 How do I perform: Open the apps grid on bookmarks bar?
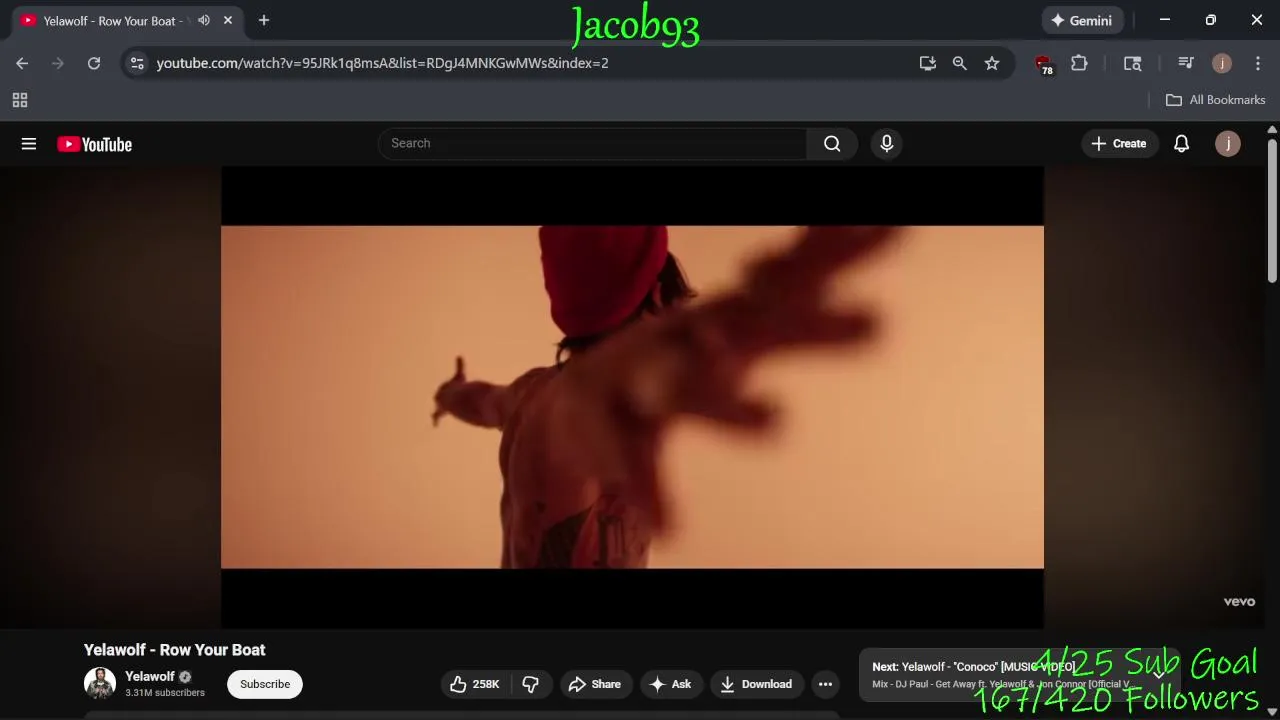point(20,100)
